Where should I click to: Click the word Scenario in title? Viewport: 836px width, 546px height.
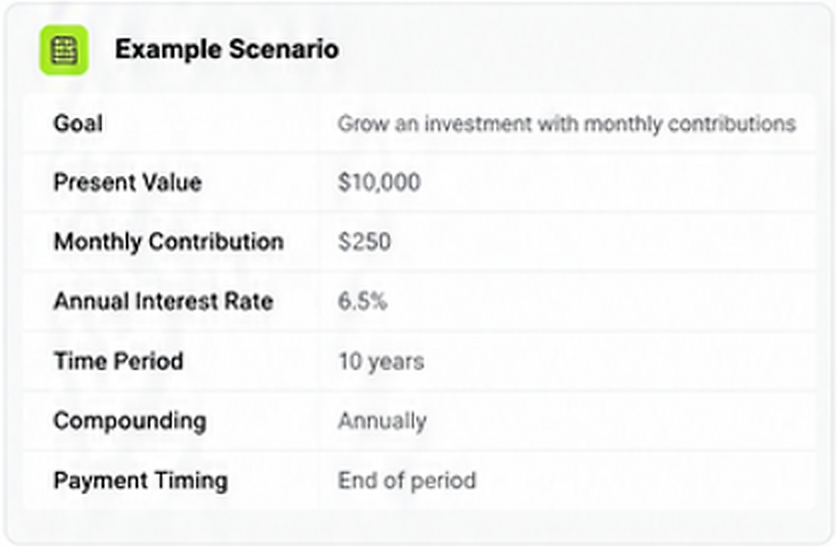click(284, 50)
